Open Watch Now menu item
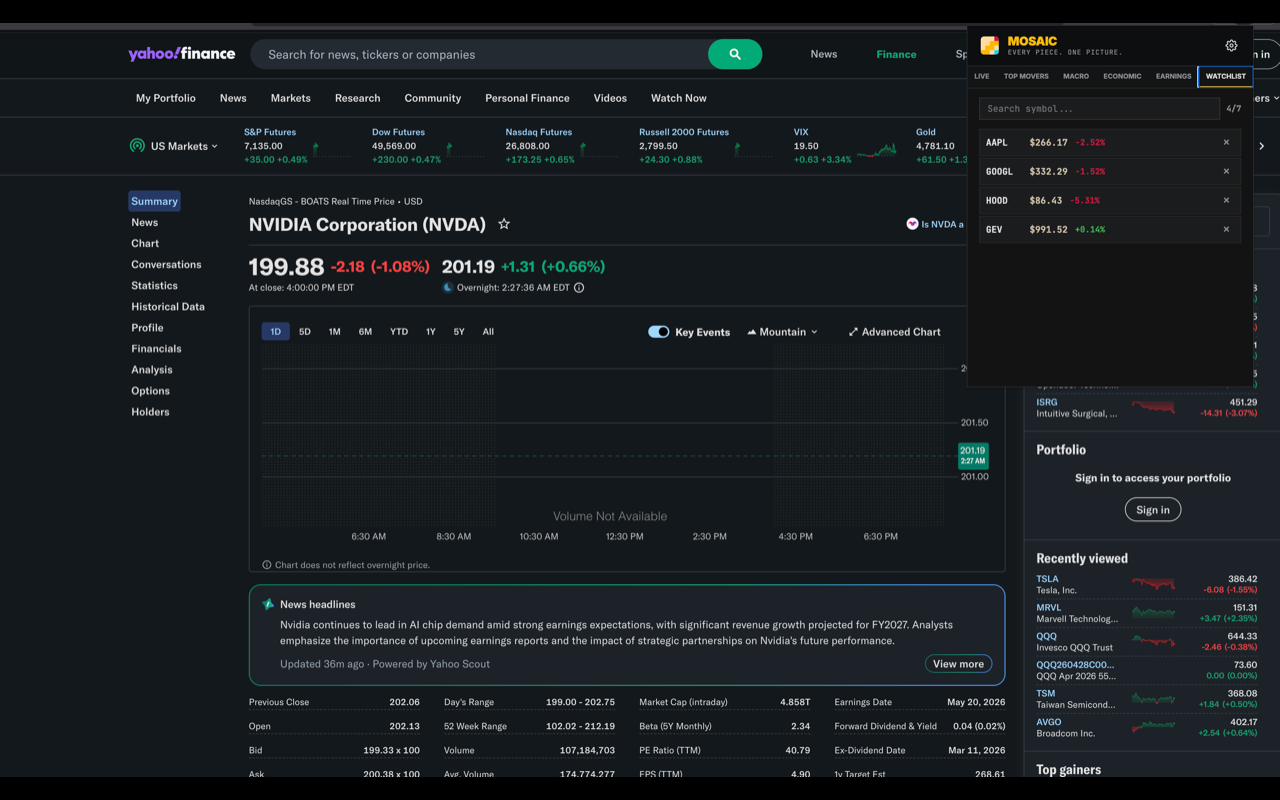The width and height of the screenshot is (1280, 800). pyautogui.click(x=678, y=98)
